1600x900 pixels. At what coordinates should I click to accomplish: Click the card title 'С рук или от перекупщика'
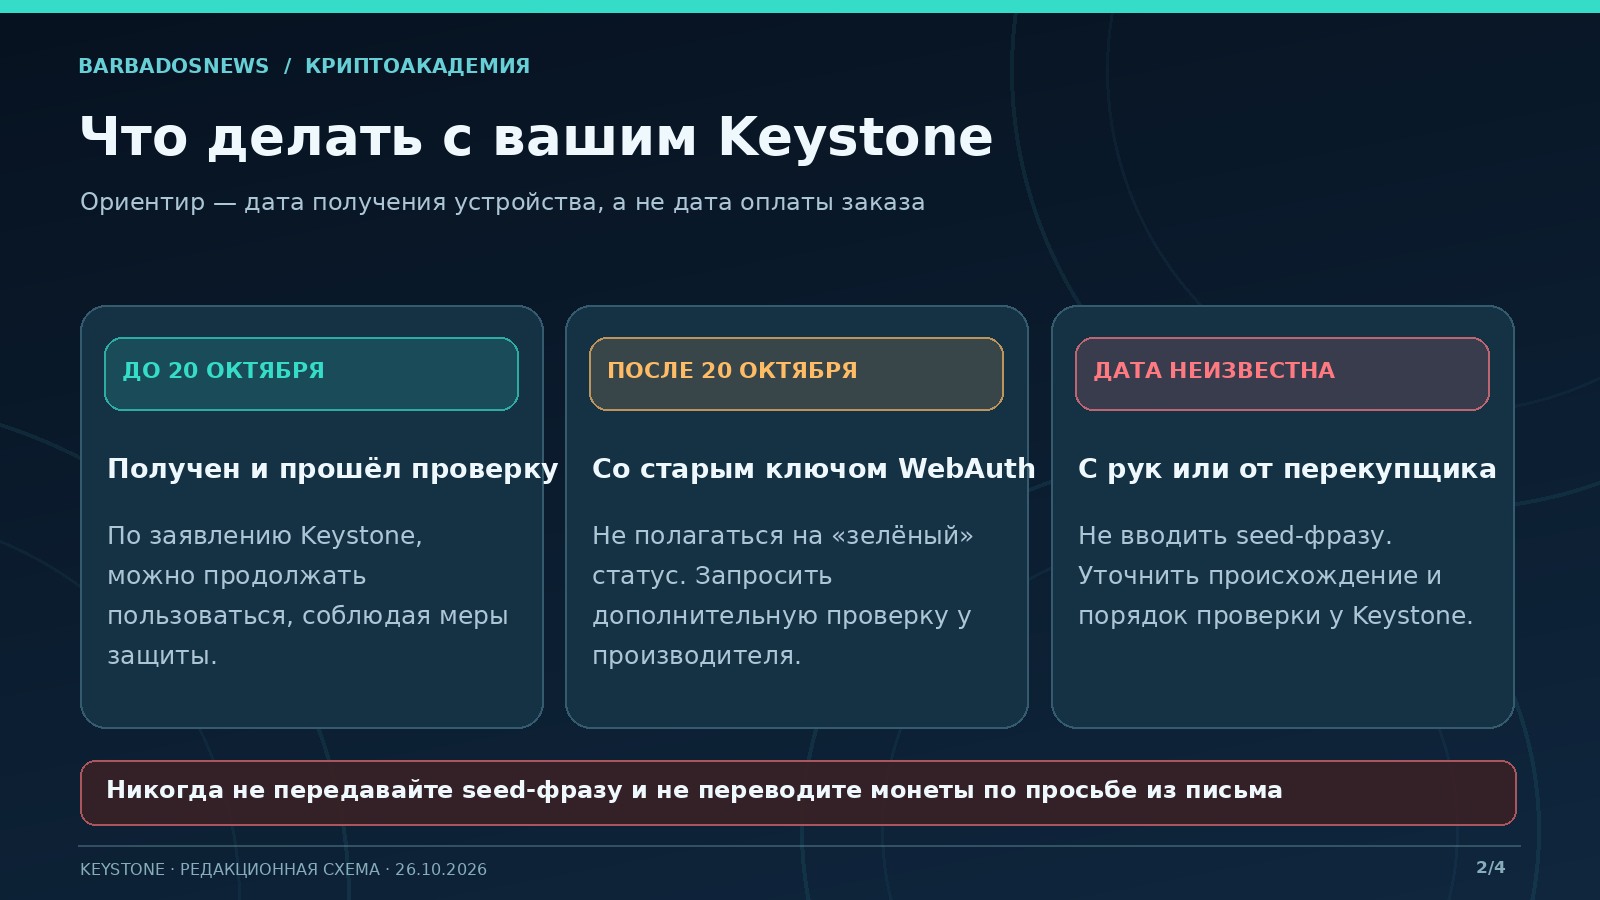point(1287,469)
